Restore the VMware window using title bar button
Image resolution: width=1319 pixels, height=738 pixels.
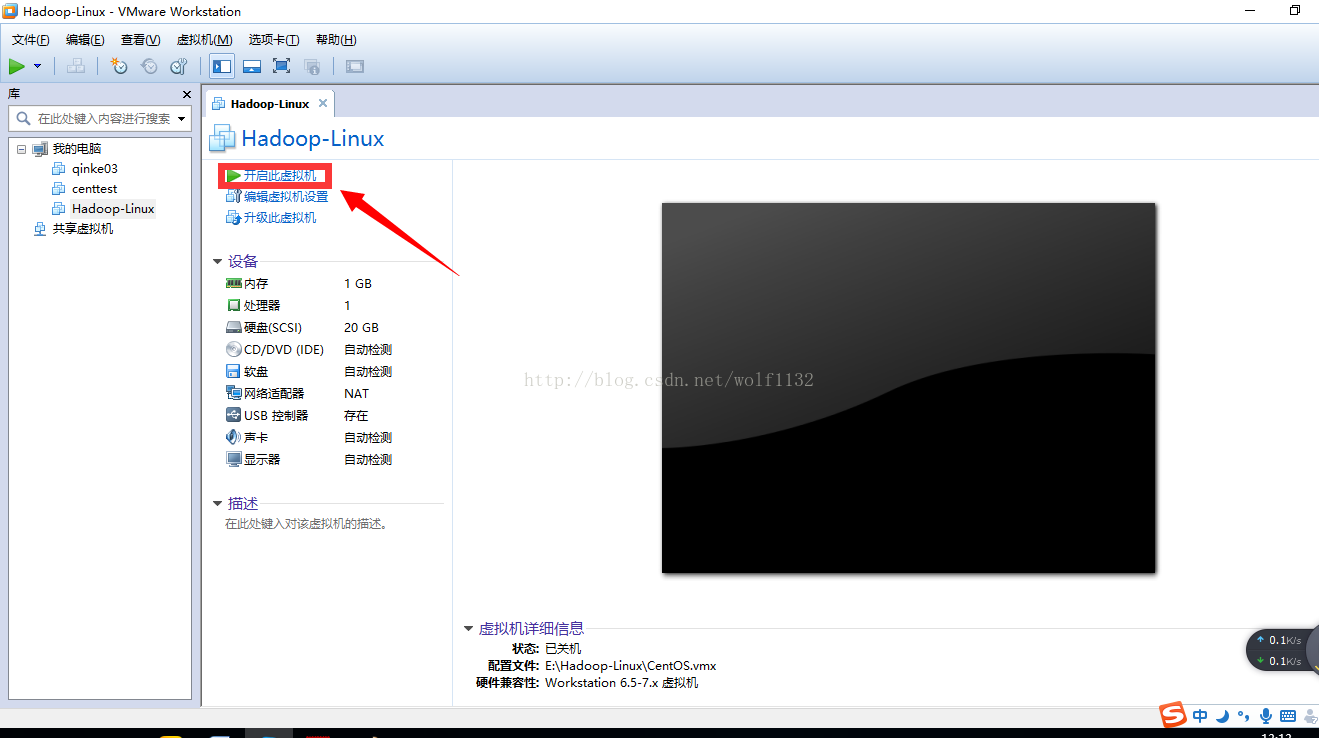tap(1295, 11)
